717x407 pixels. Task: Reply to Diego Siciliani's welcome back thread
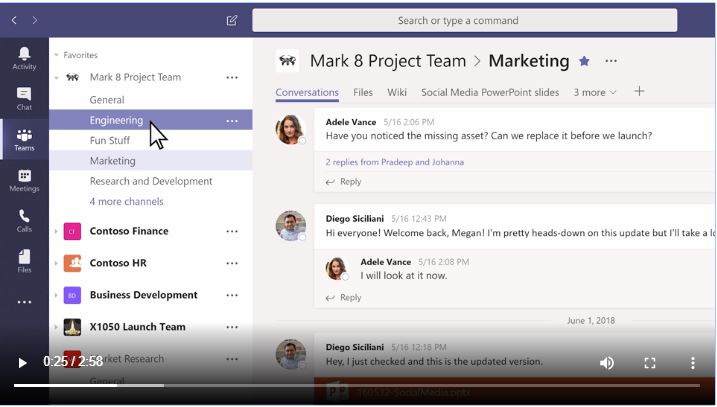click(x=343, y=298)
